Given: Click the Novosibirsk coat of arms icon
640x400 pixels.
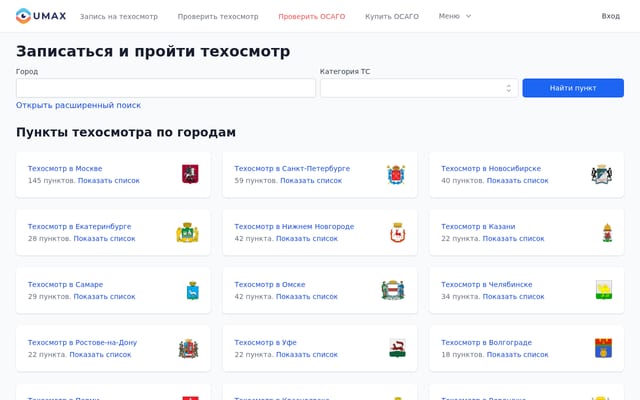Looking at the screenshot, I should tap(602, 174).
